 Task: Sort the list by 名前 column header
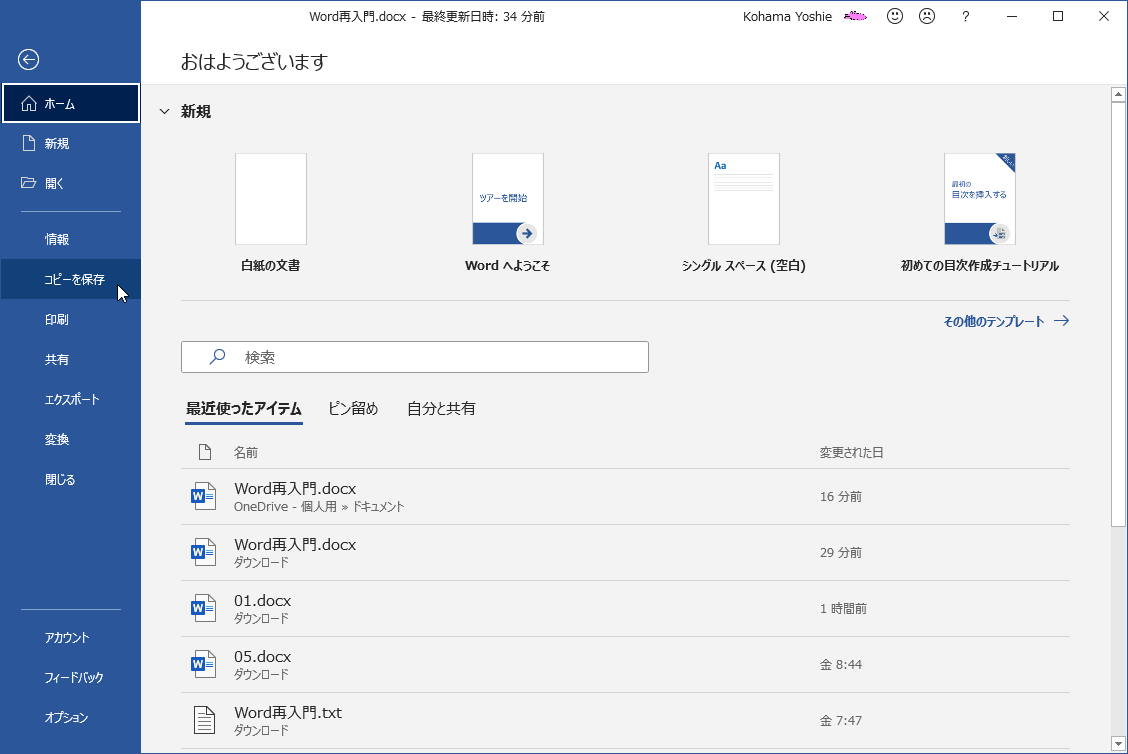[246, 453]
